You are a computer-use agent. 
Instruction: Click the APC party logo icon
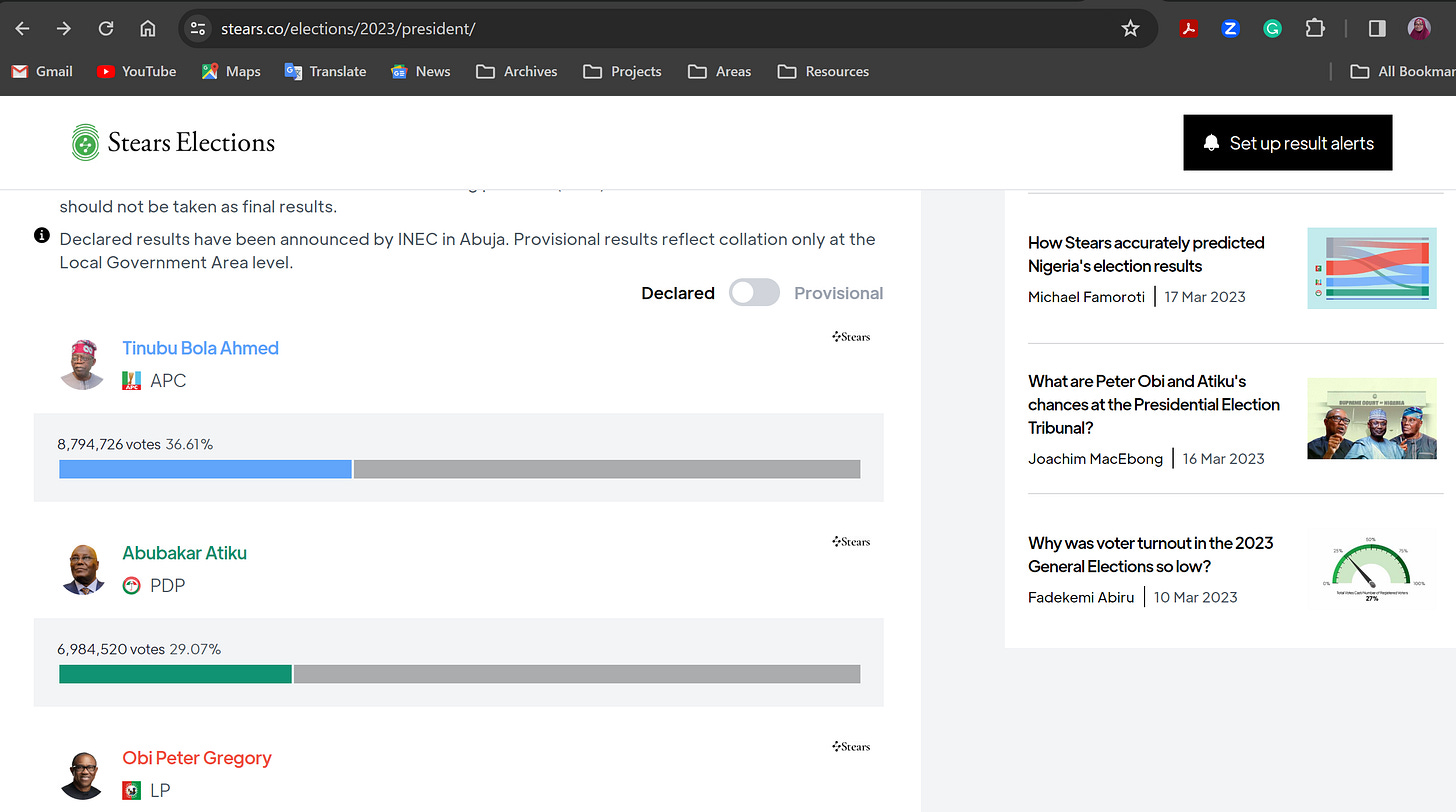click(x=131, y=380)
